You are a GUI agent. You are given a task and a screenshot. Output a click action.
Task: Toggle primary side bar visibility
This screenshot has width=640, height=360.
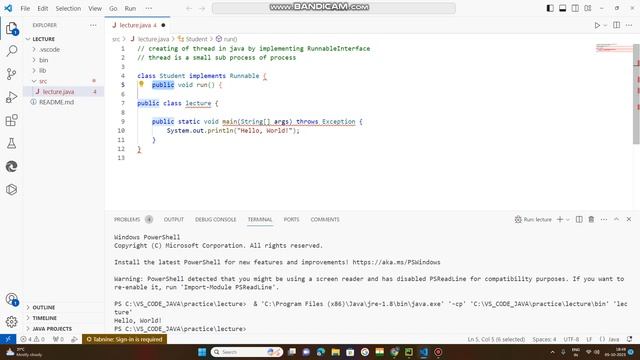click(550, 8)
